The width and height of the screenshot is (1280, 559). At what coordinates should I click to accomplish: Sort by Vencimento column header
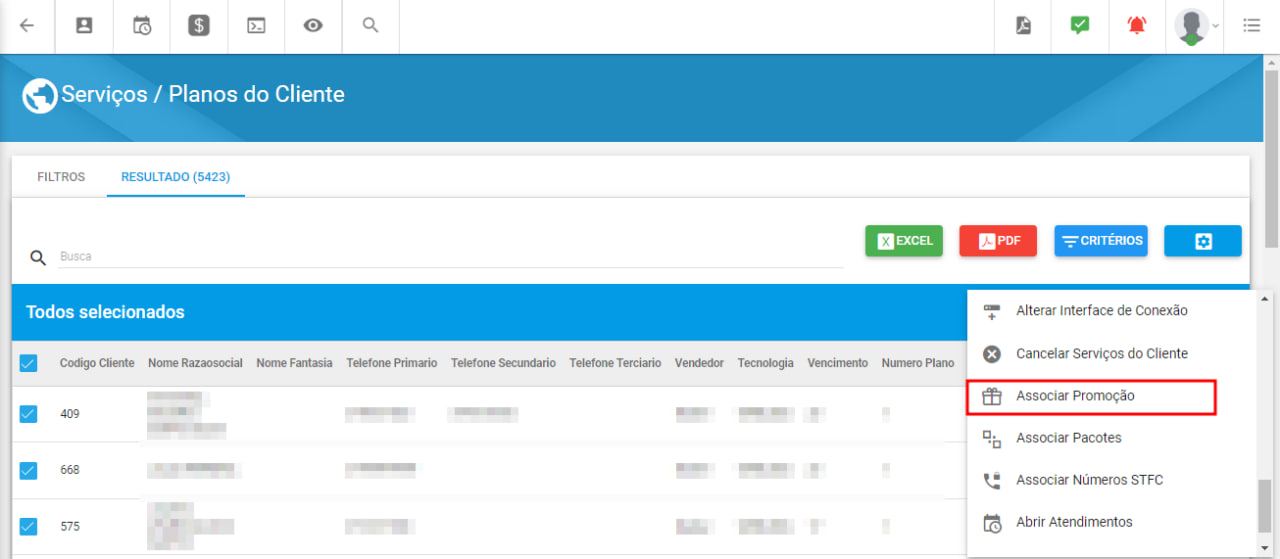click(838, 363)
